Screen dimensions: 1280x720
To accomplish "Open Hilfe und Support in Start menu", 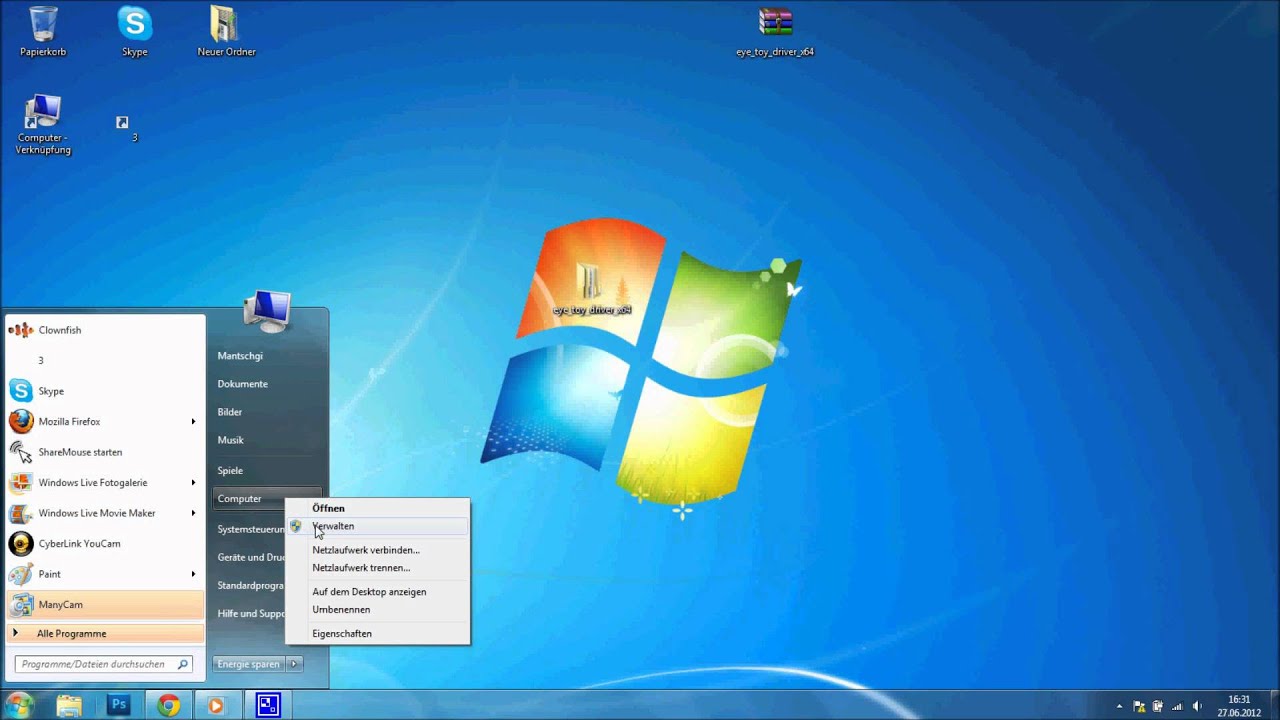I will pyautogui.click(x=249, y=613).
